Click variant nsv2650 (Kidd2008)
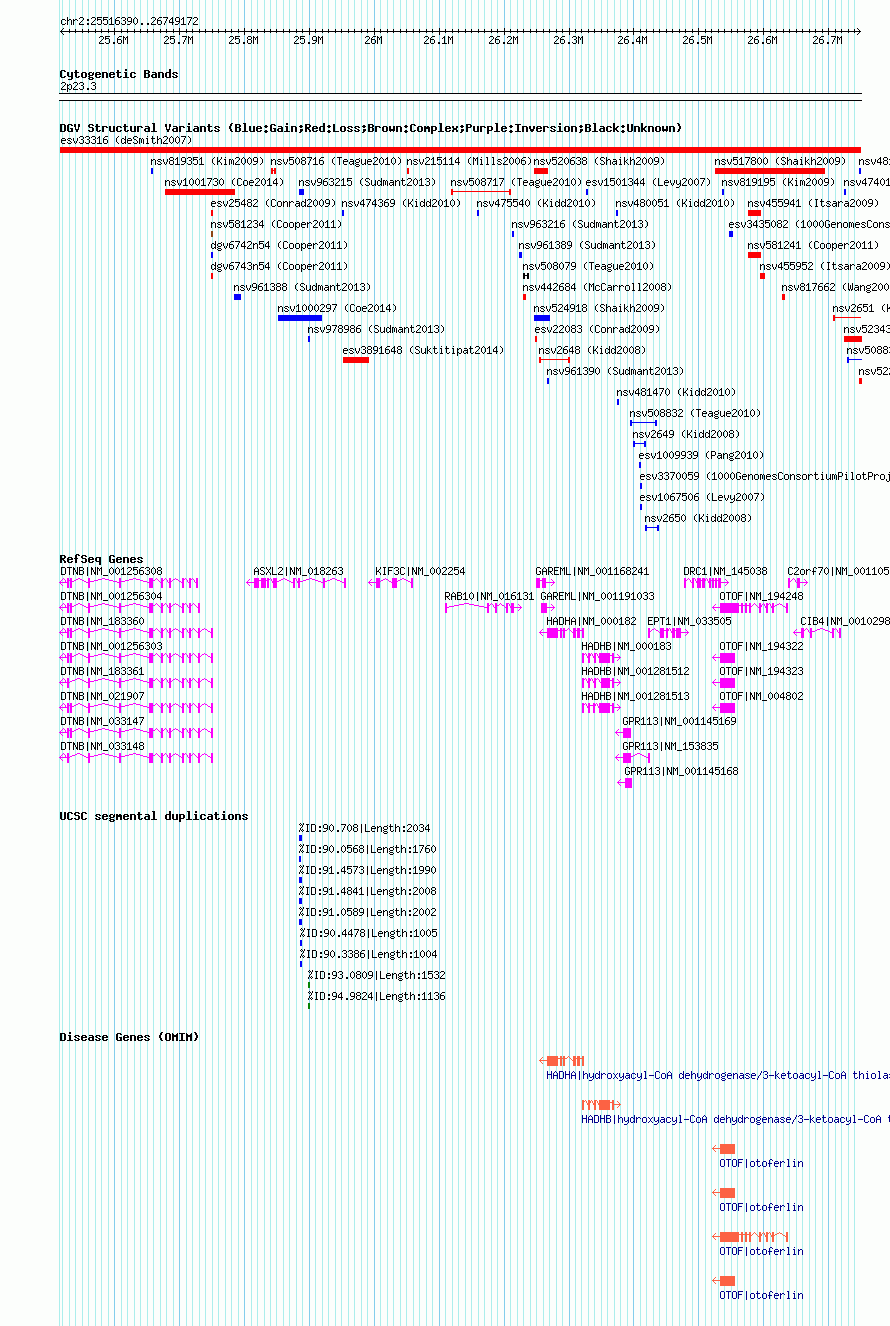890x1326 pixels. click(x=698, y=518)
